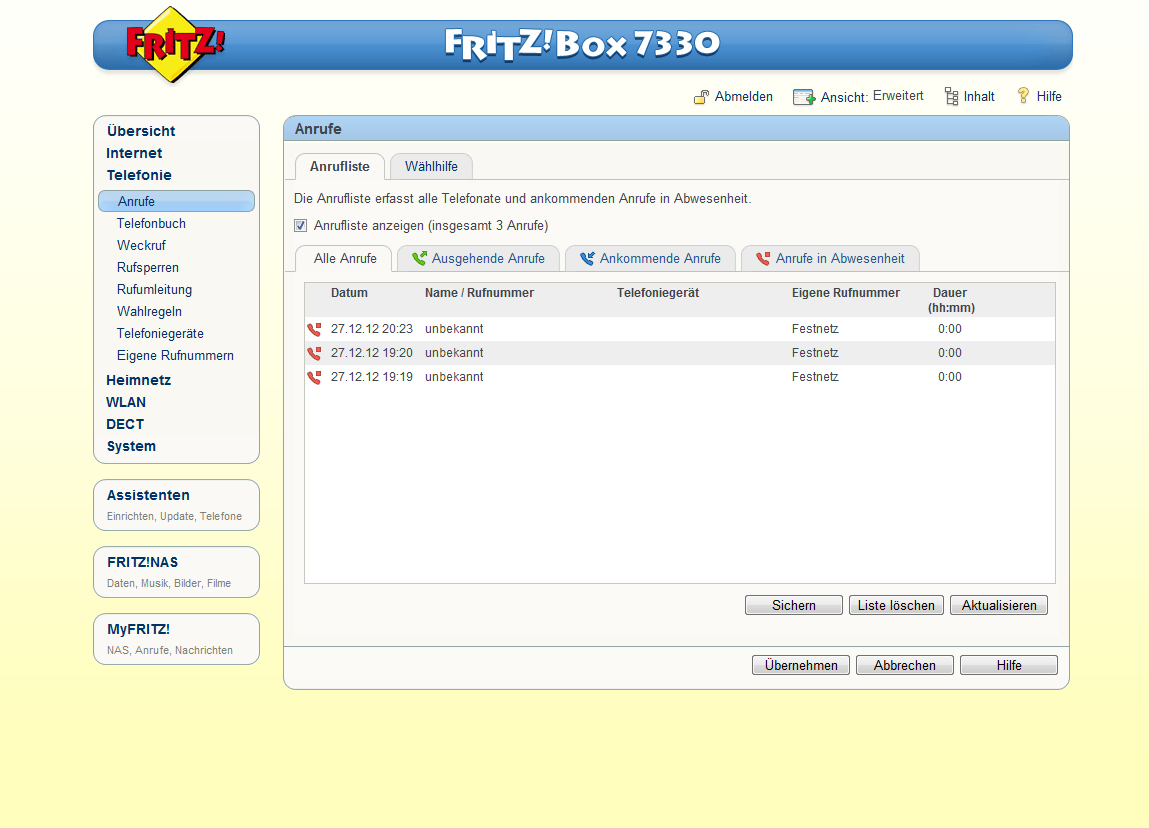The image size is (1149, 828).
Task: Switch to the Wählhilfe tab
Action: coord(431,166)
